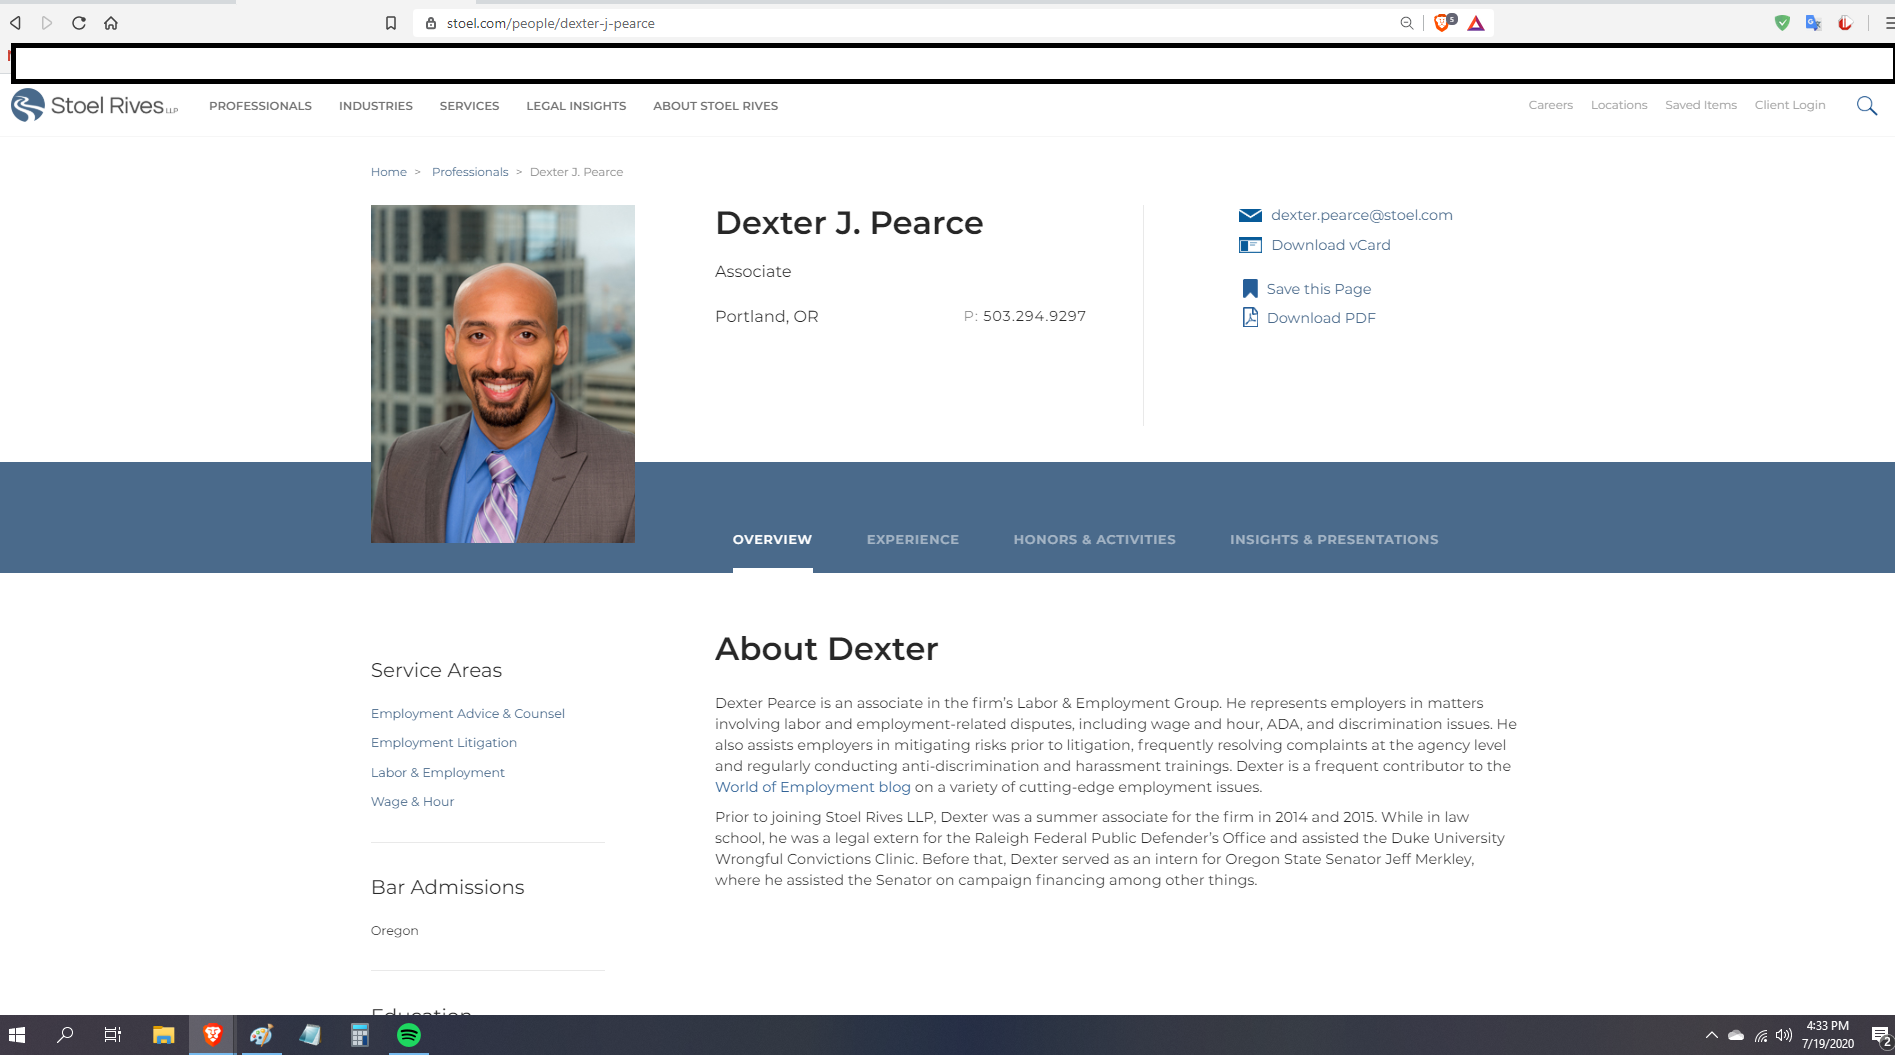Open the INDUSTRIES menu
This screenshot has height=1055, width=1895.
[x=376, y=106]
